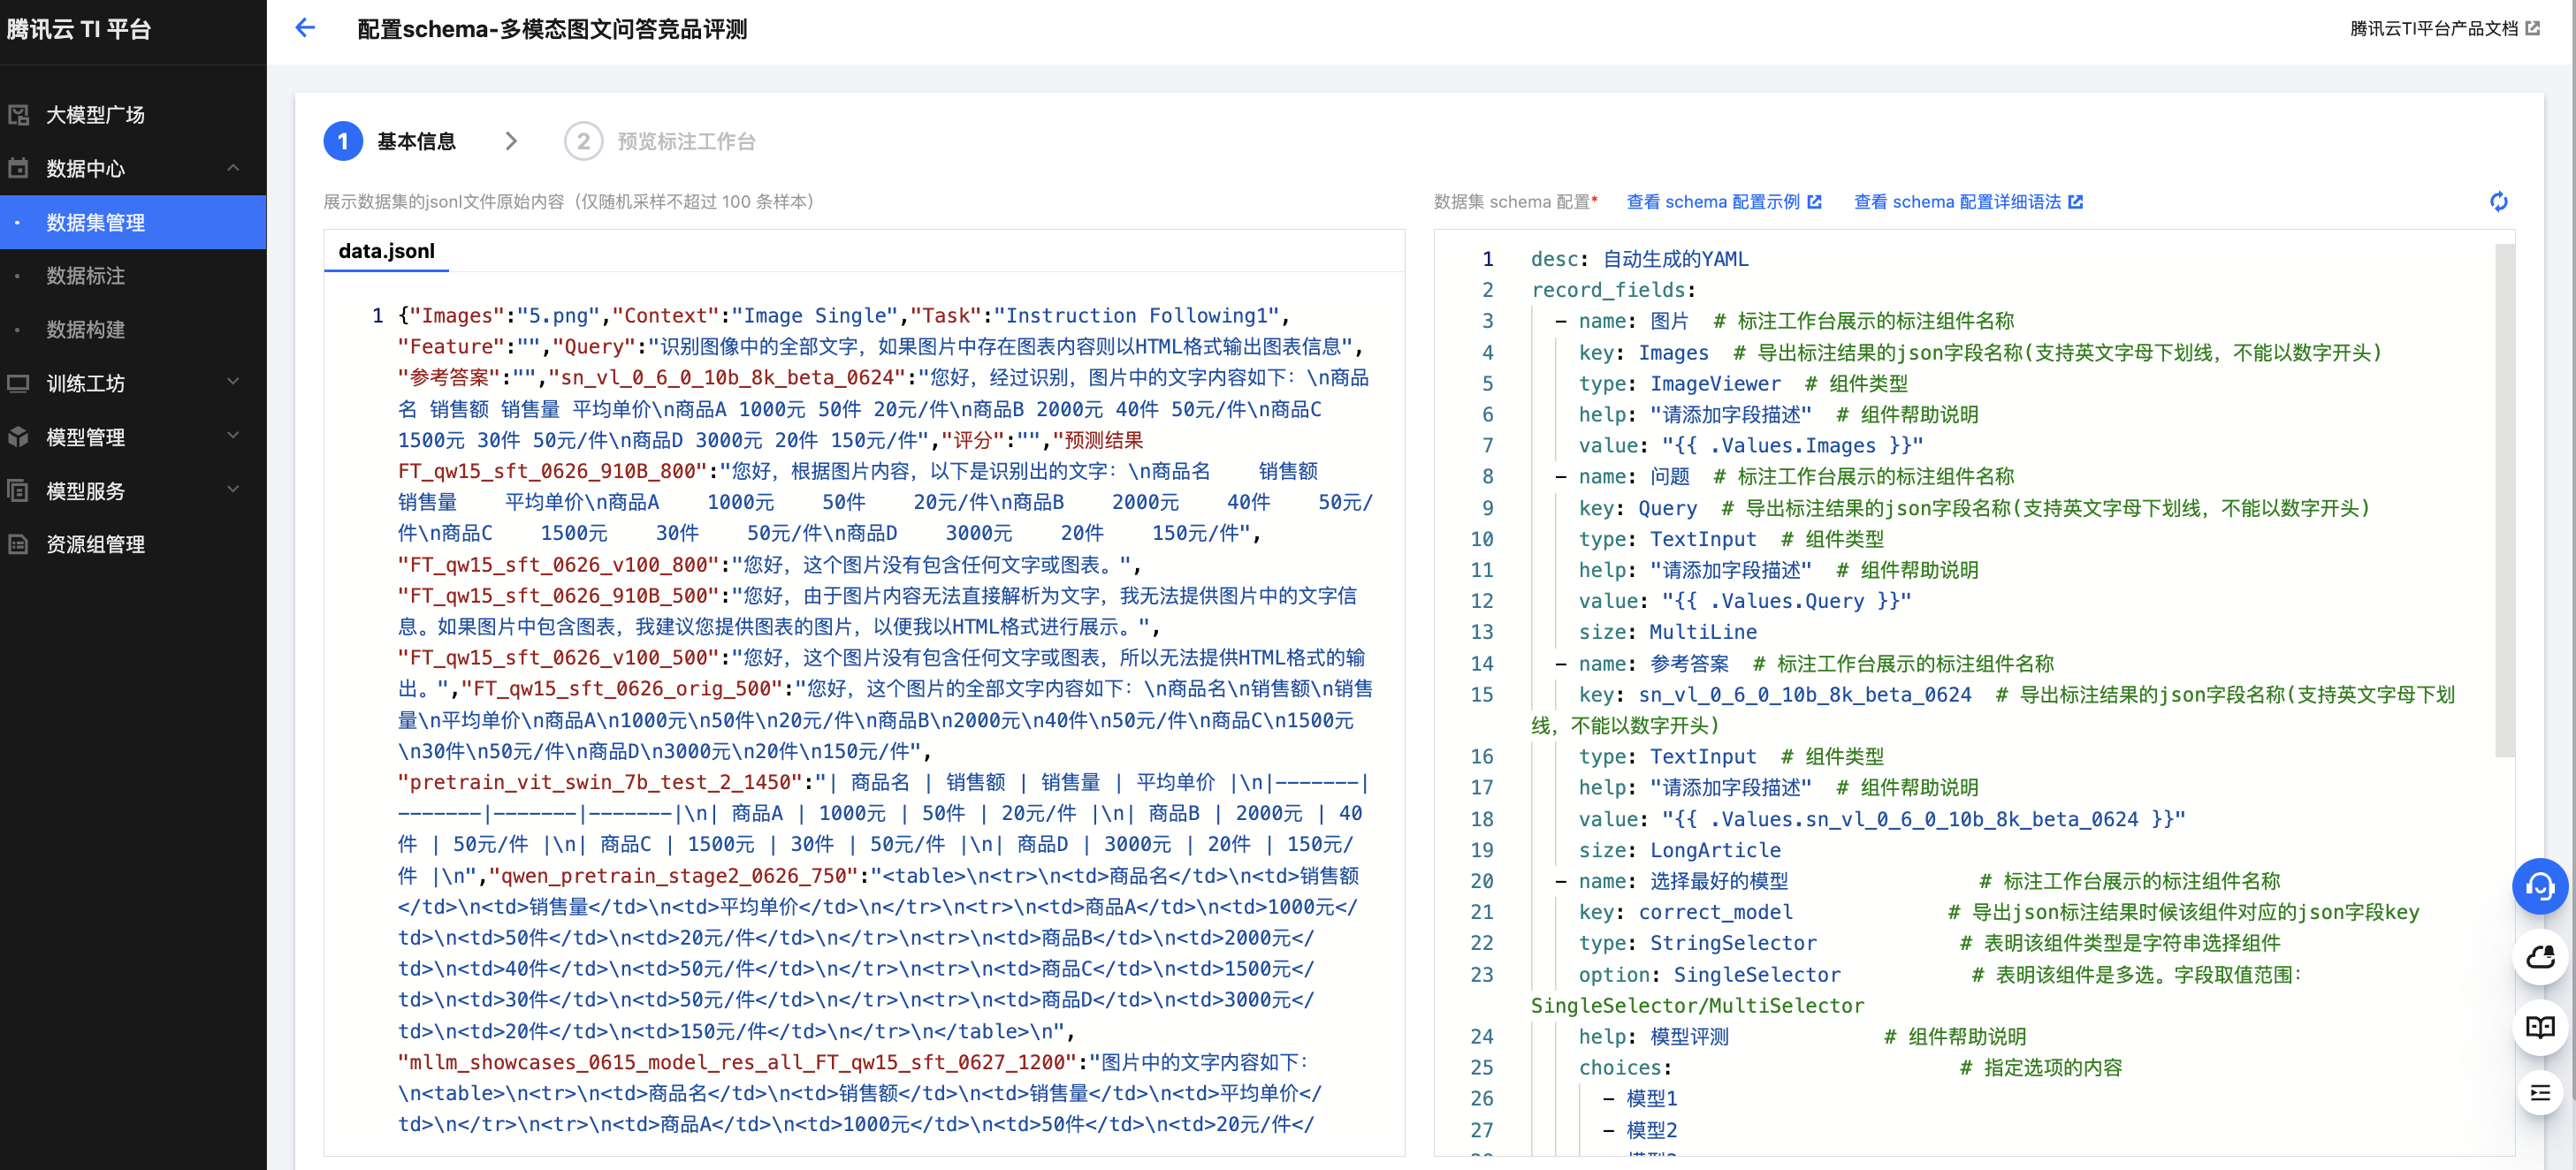Click on '- 模型2' choice line
The width and height of the screenshot is (2576, 1170).
pyautogui.click(x=1639, y=1130)
